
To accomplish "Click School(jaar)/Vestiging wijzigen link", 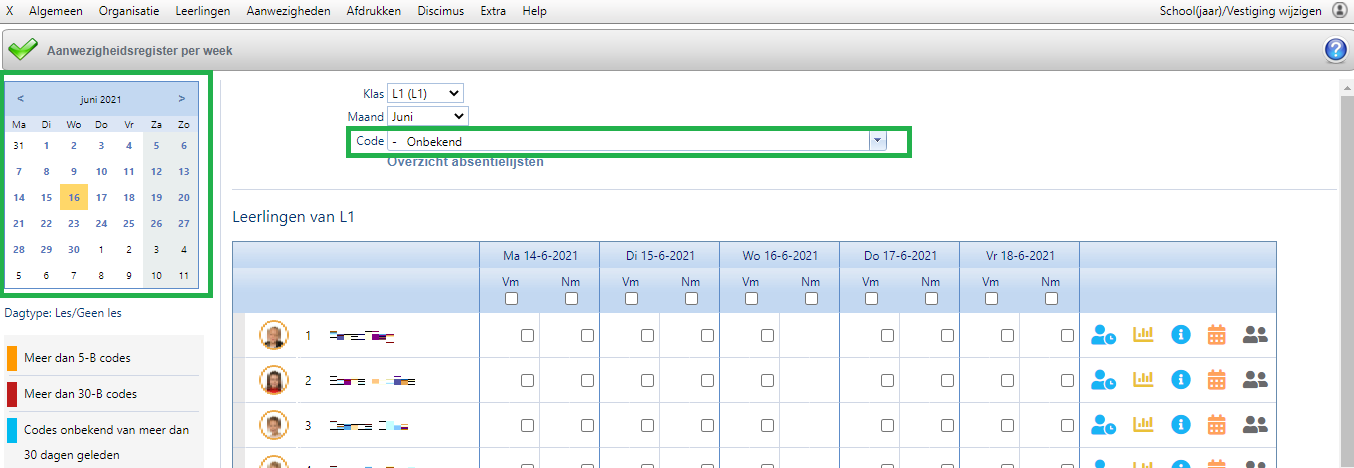I will pos(1241,11).
